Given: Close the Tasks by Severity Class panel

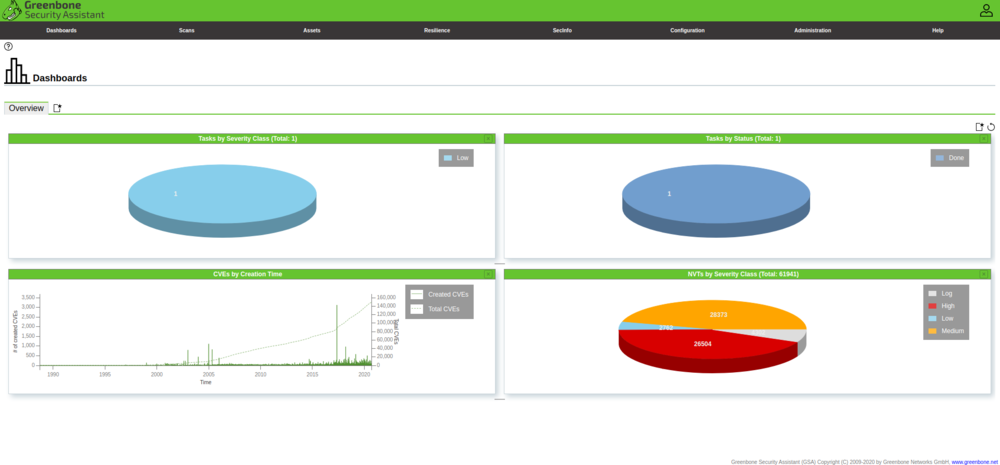Looking at the screenshot, I should click(x=488, y=138).
